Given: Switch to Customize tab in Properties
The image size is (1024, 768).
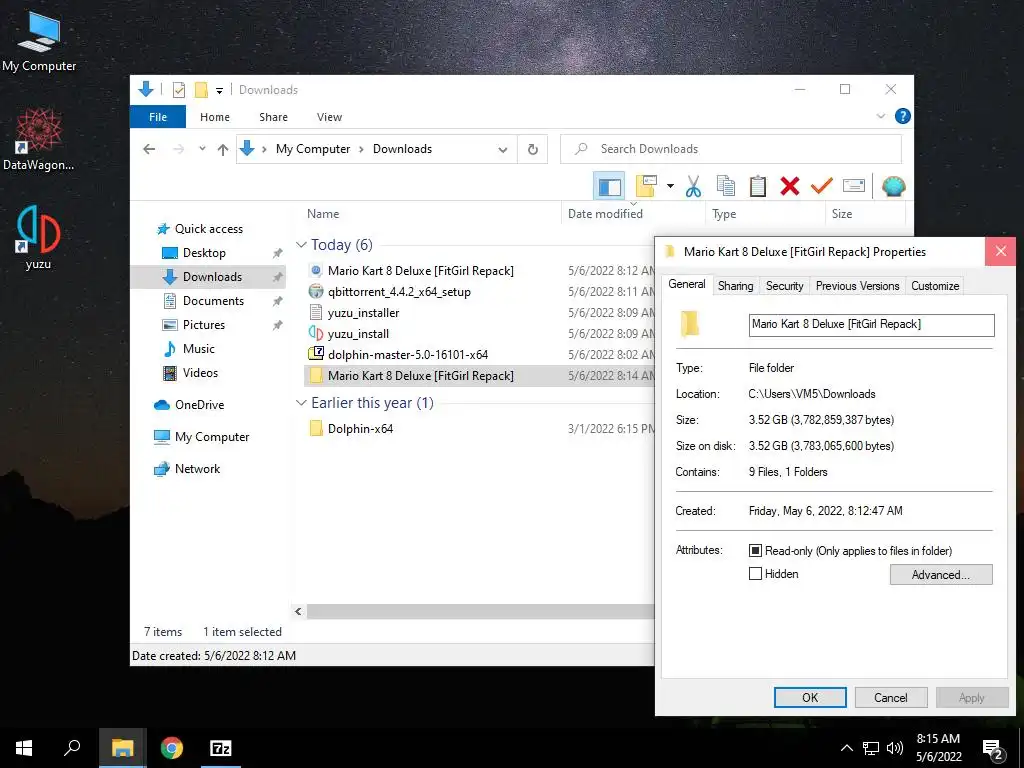Looking at the screenshot, I should pyautogui.click(x=935, y=285).
